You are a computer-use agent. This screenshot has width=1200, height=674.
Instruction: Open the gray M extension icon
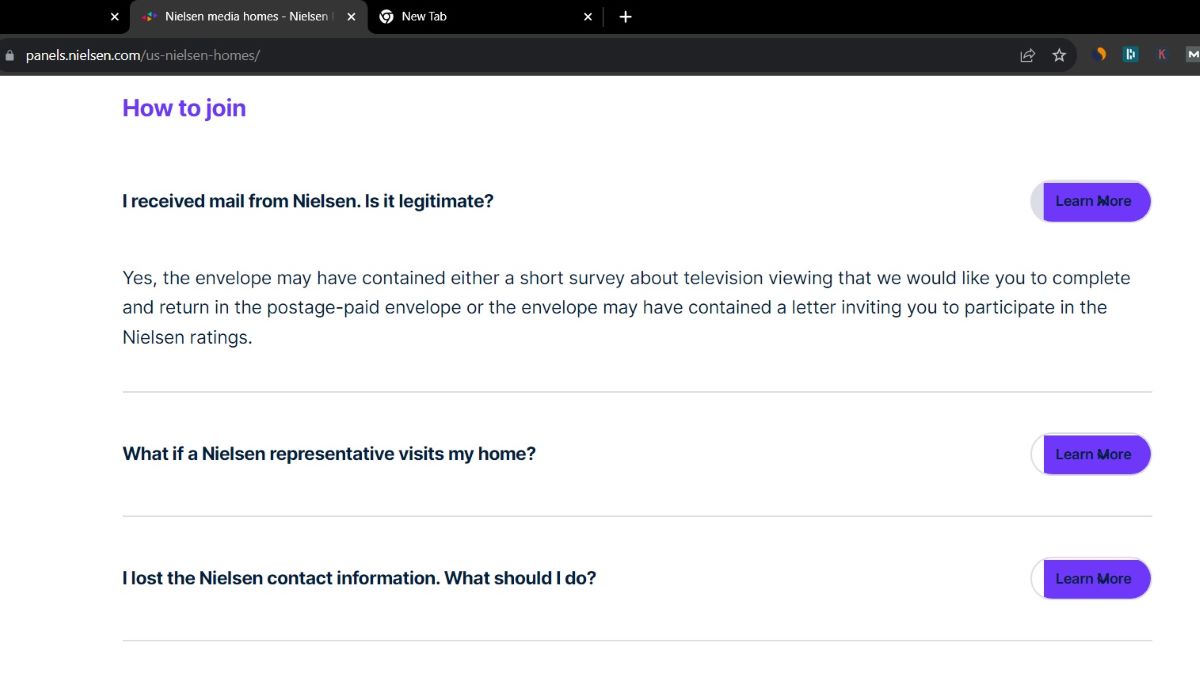pos(1192,55)
